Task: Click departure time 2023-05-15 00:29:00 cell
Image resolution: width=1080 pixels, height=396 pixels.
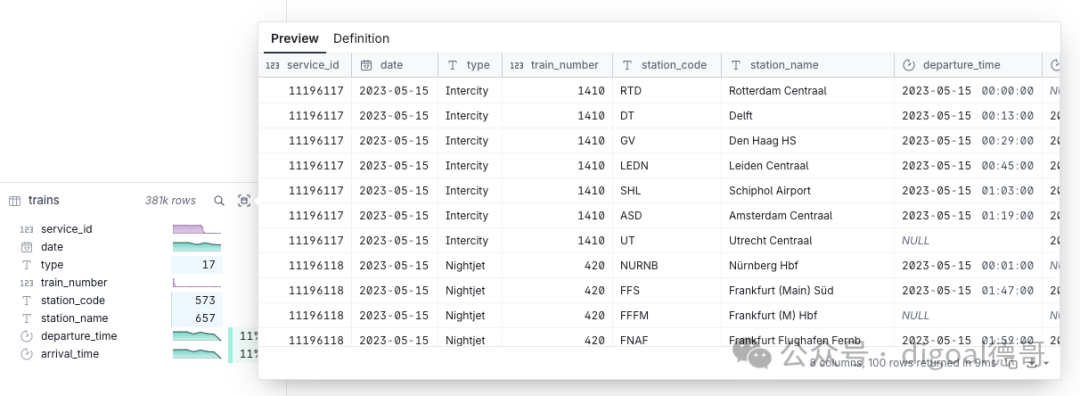Action: click(x=968, y=140)
